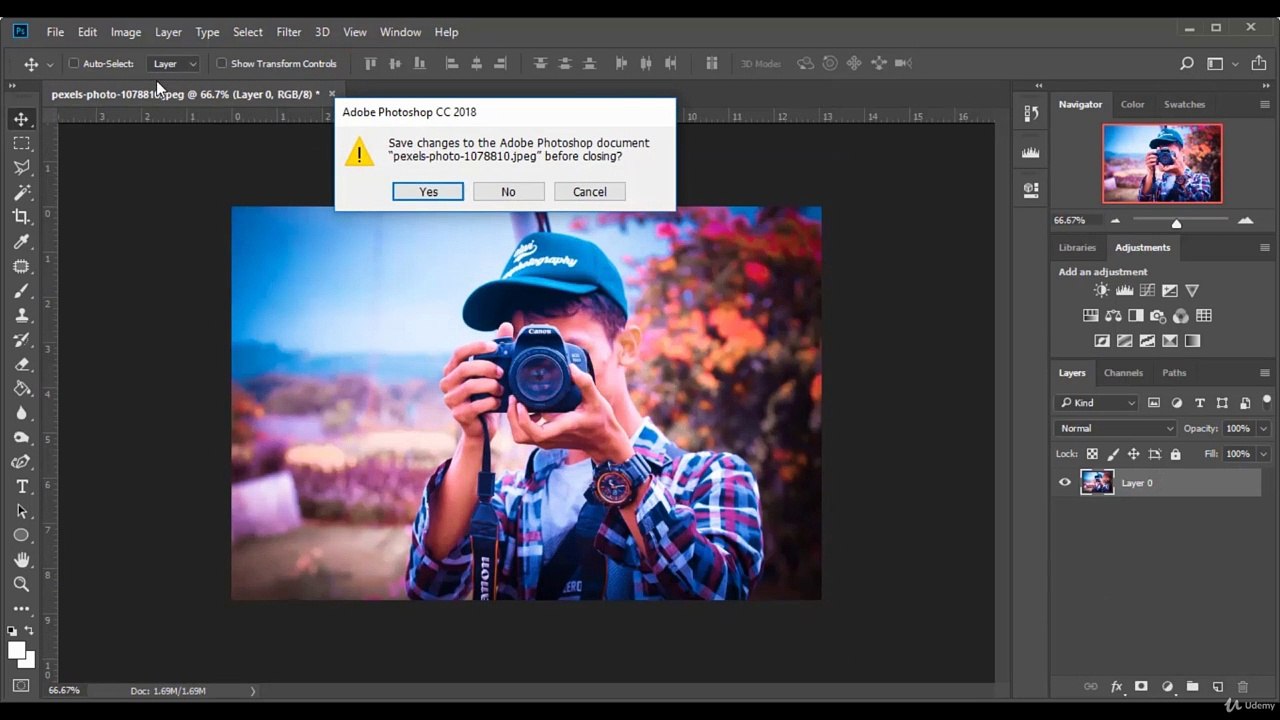Select the Clone Stamp tool
Screen dimensions: 1280x720
22,315
